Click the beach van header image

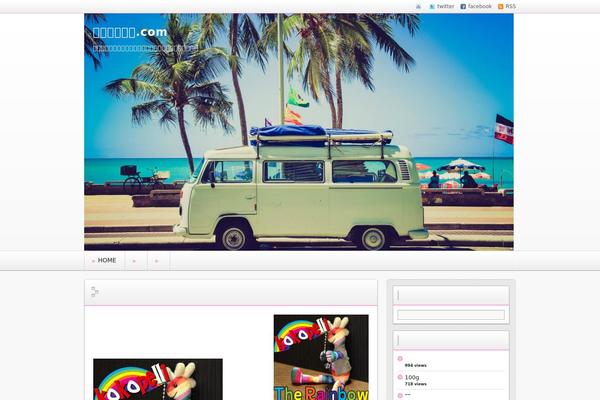tap(299, 132)
